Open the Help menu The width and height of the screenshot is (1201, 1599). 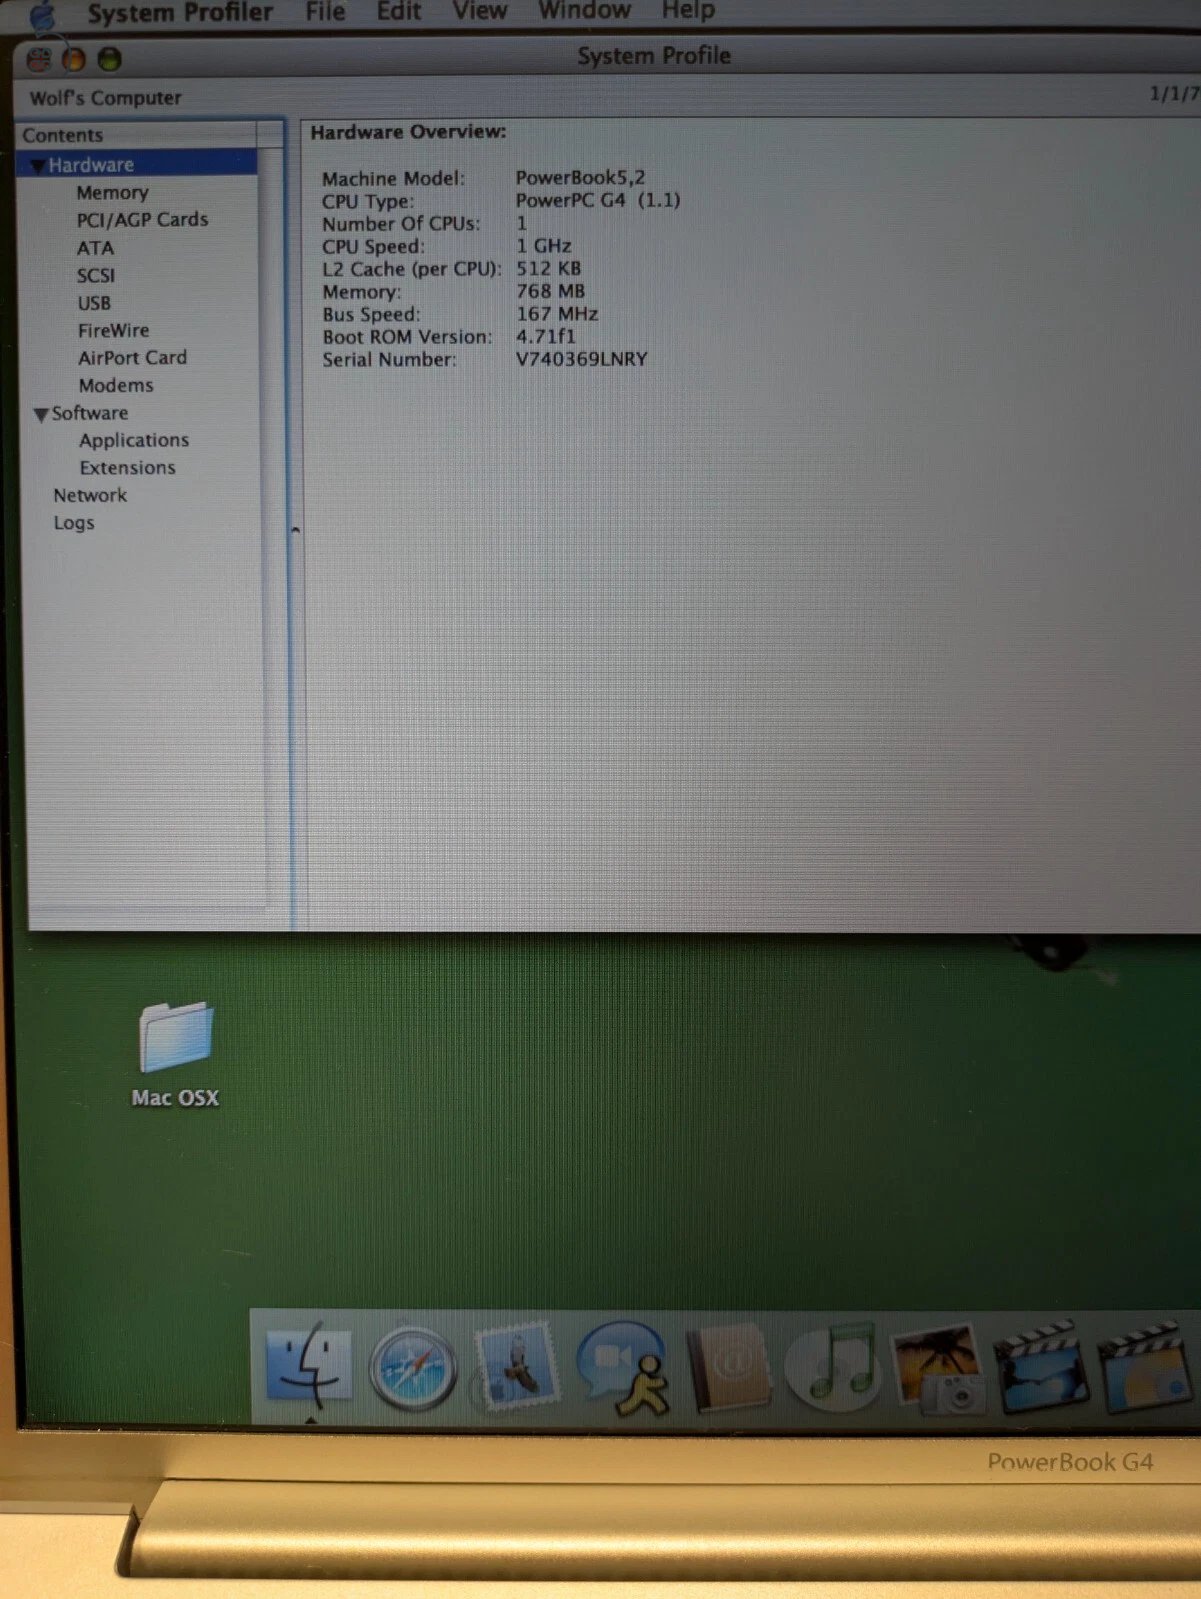point(688,10)
